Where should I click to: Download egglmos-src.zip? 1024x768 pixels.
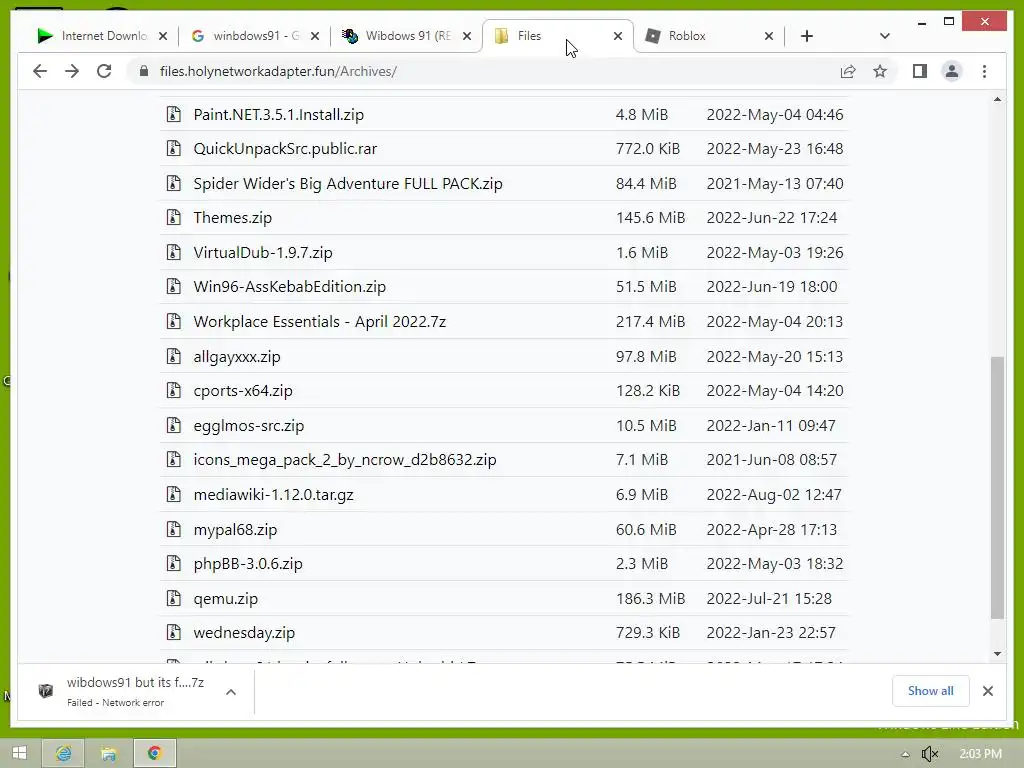[x=249, y=426]
